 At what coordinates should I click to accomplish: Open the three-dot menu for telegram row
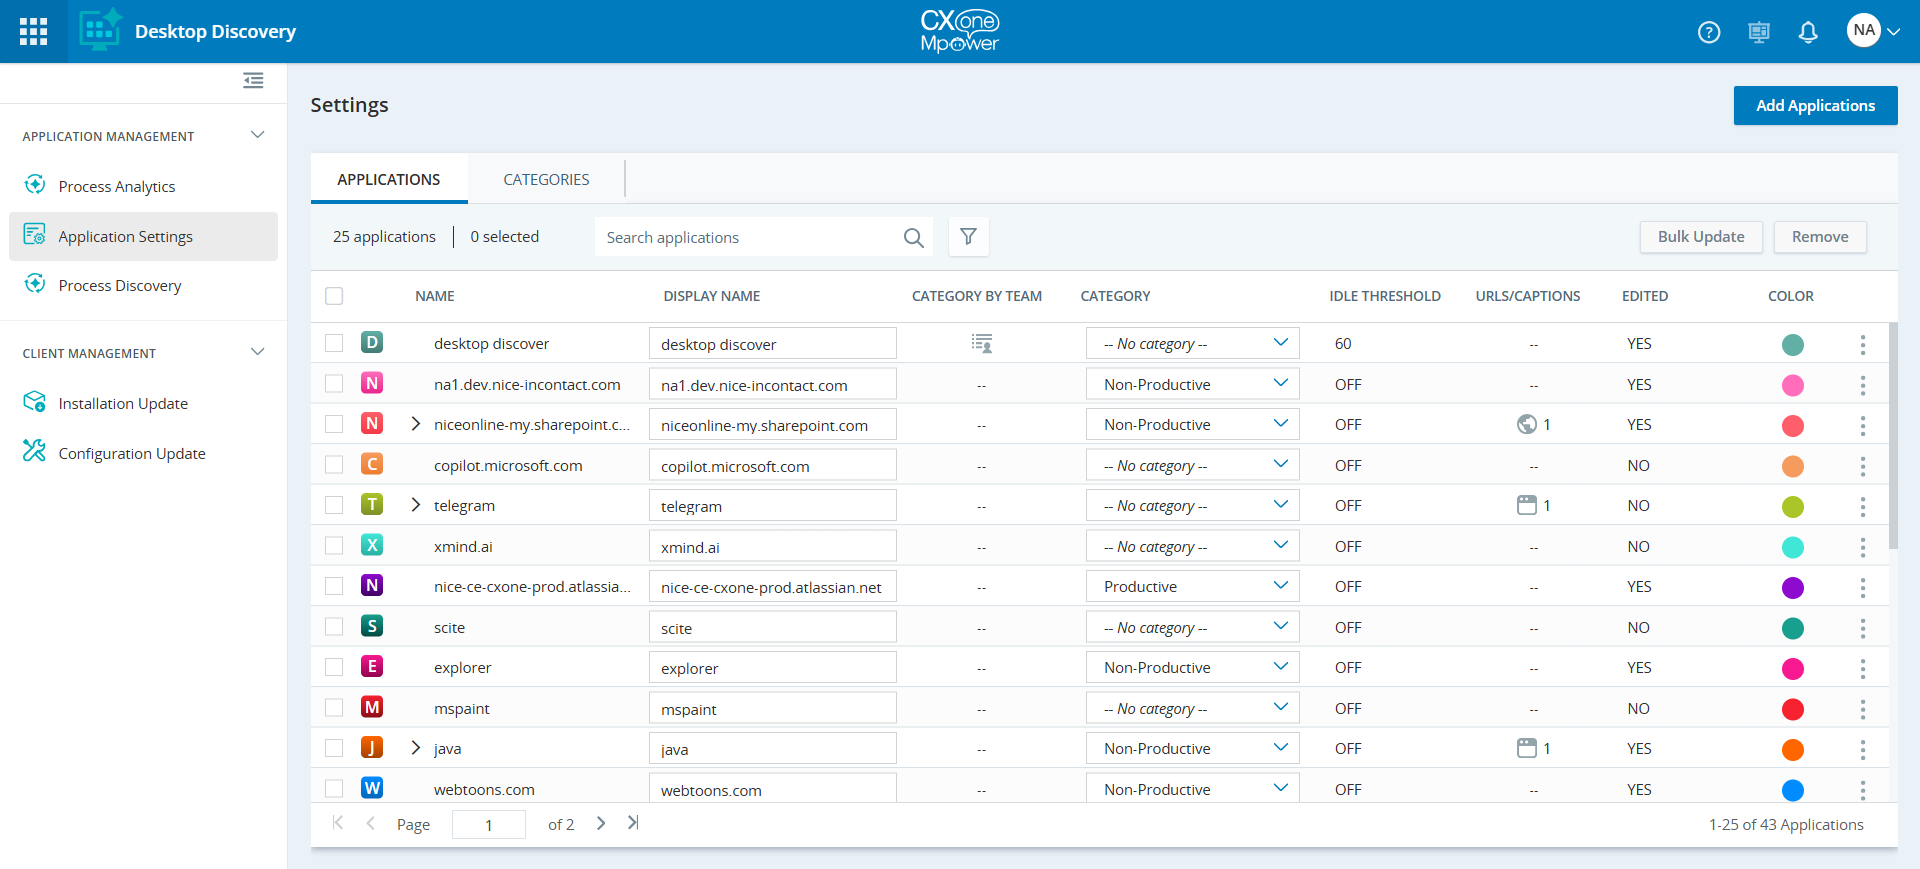tap(1862, 506)
